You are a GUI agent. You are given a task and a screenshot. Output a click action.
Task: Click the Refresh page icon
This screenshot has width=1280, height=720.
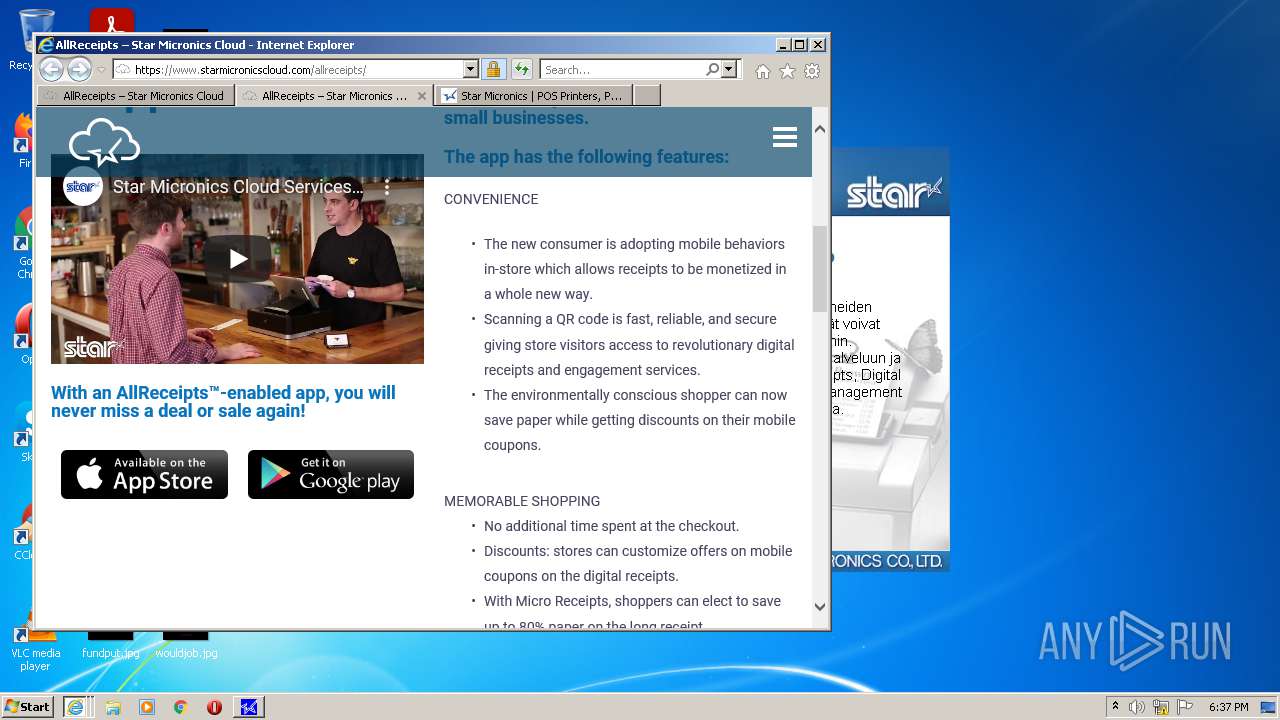point(522,70)
